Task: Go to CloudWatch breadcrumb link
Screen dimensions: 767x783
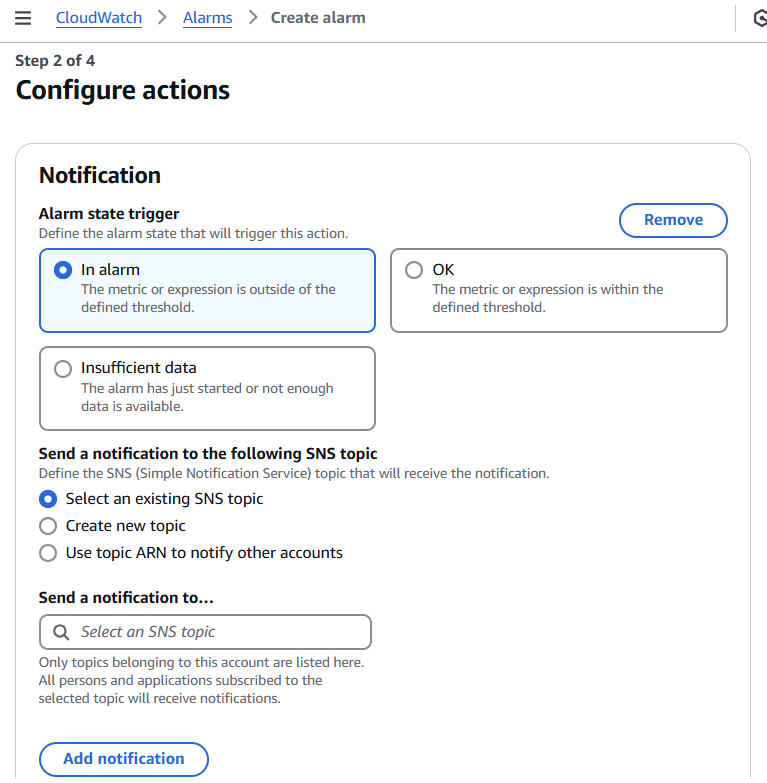Action: click(x=99, y=18)
